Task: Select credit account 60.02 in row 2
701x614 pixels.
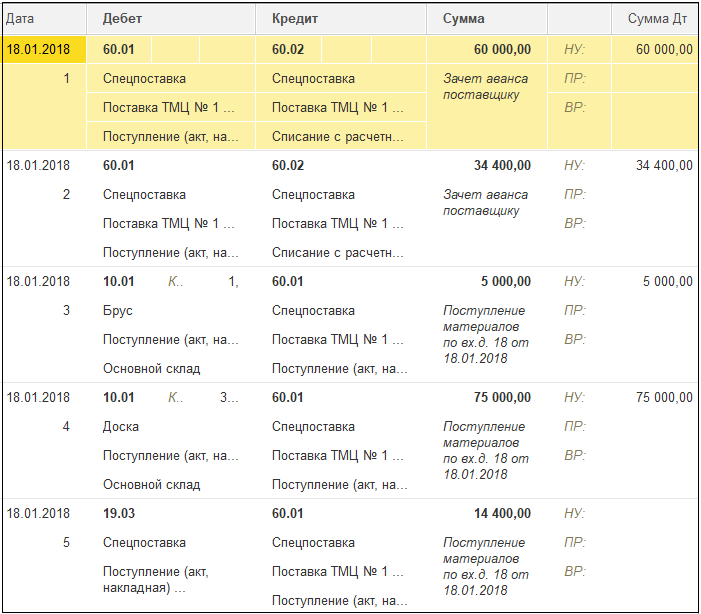Action: tap(288, 165)
